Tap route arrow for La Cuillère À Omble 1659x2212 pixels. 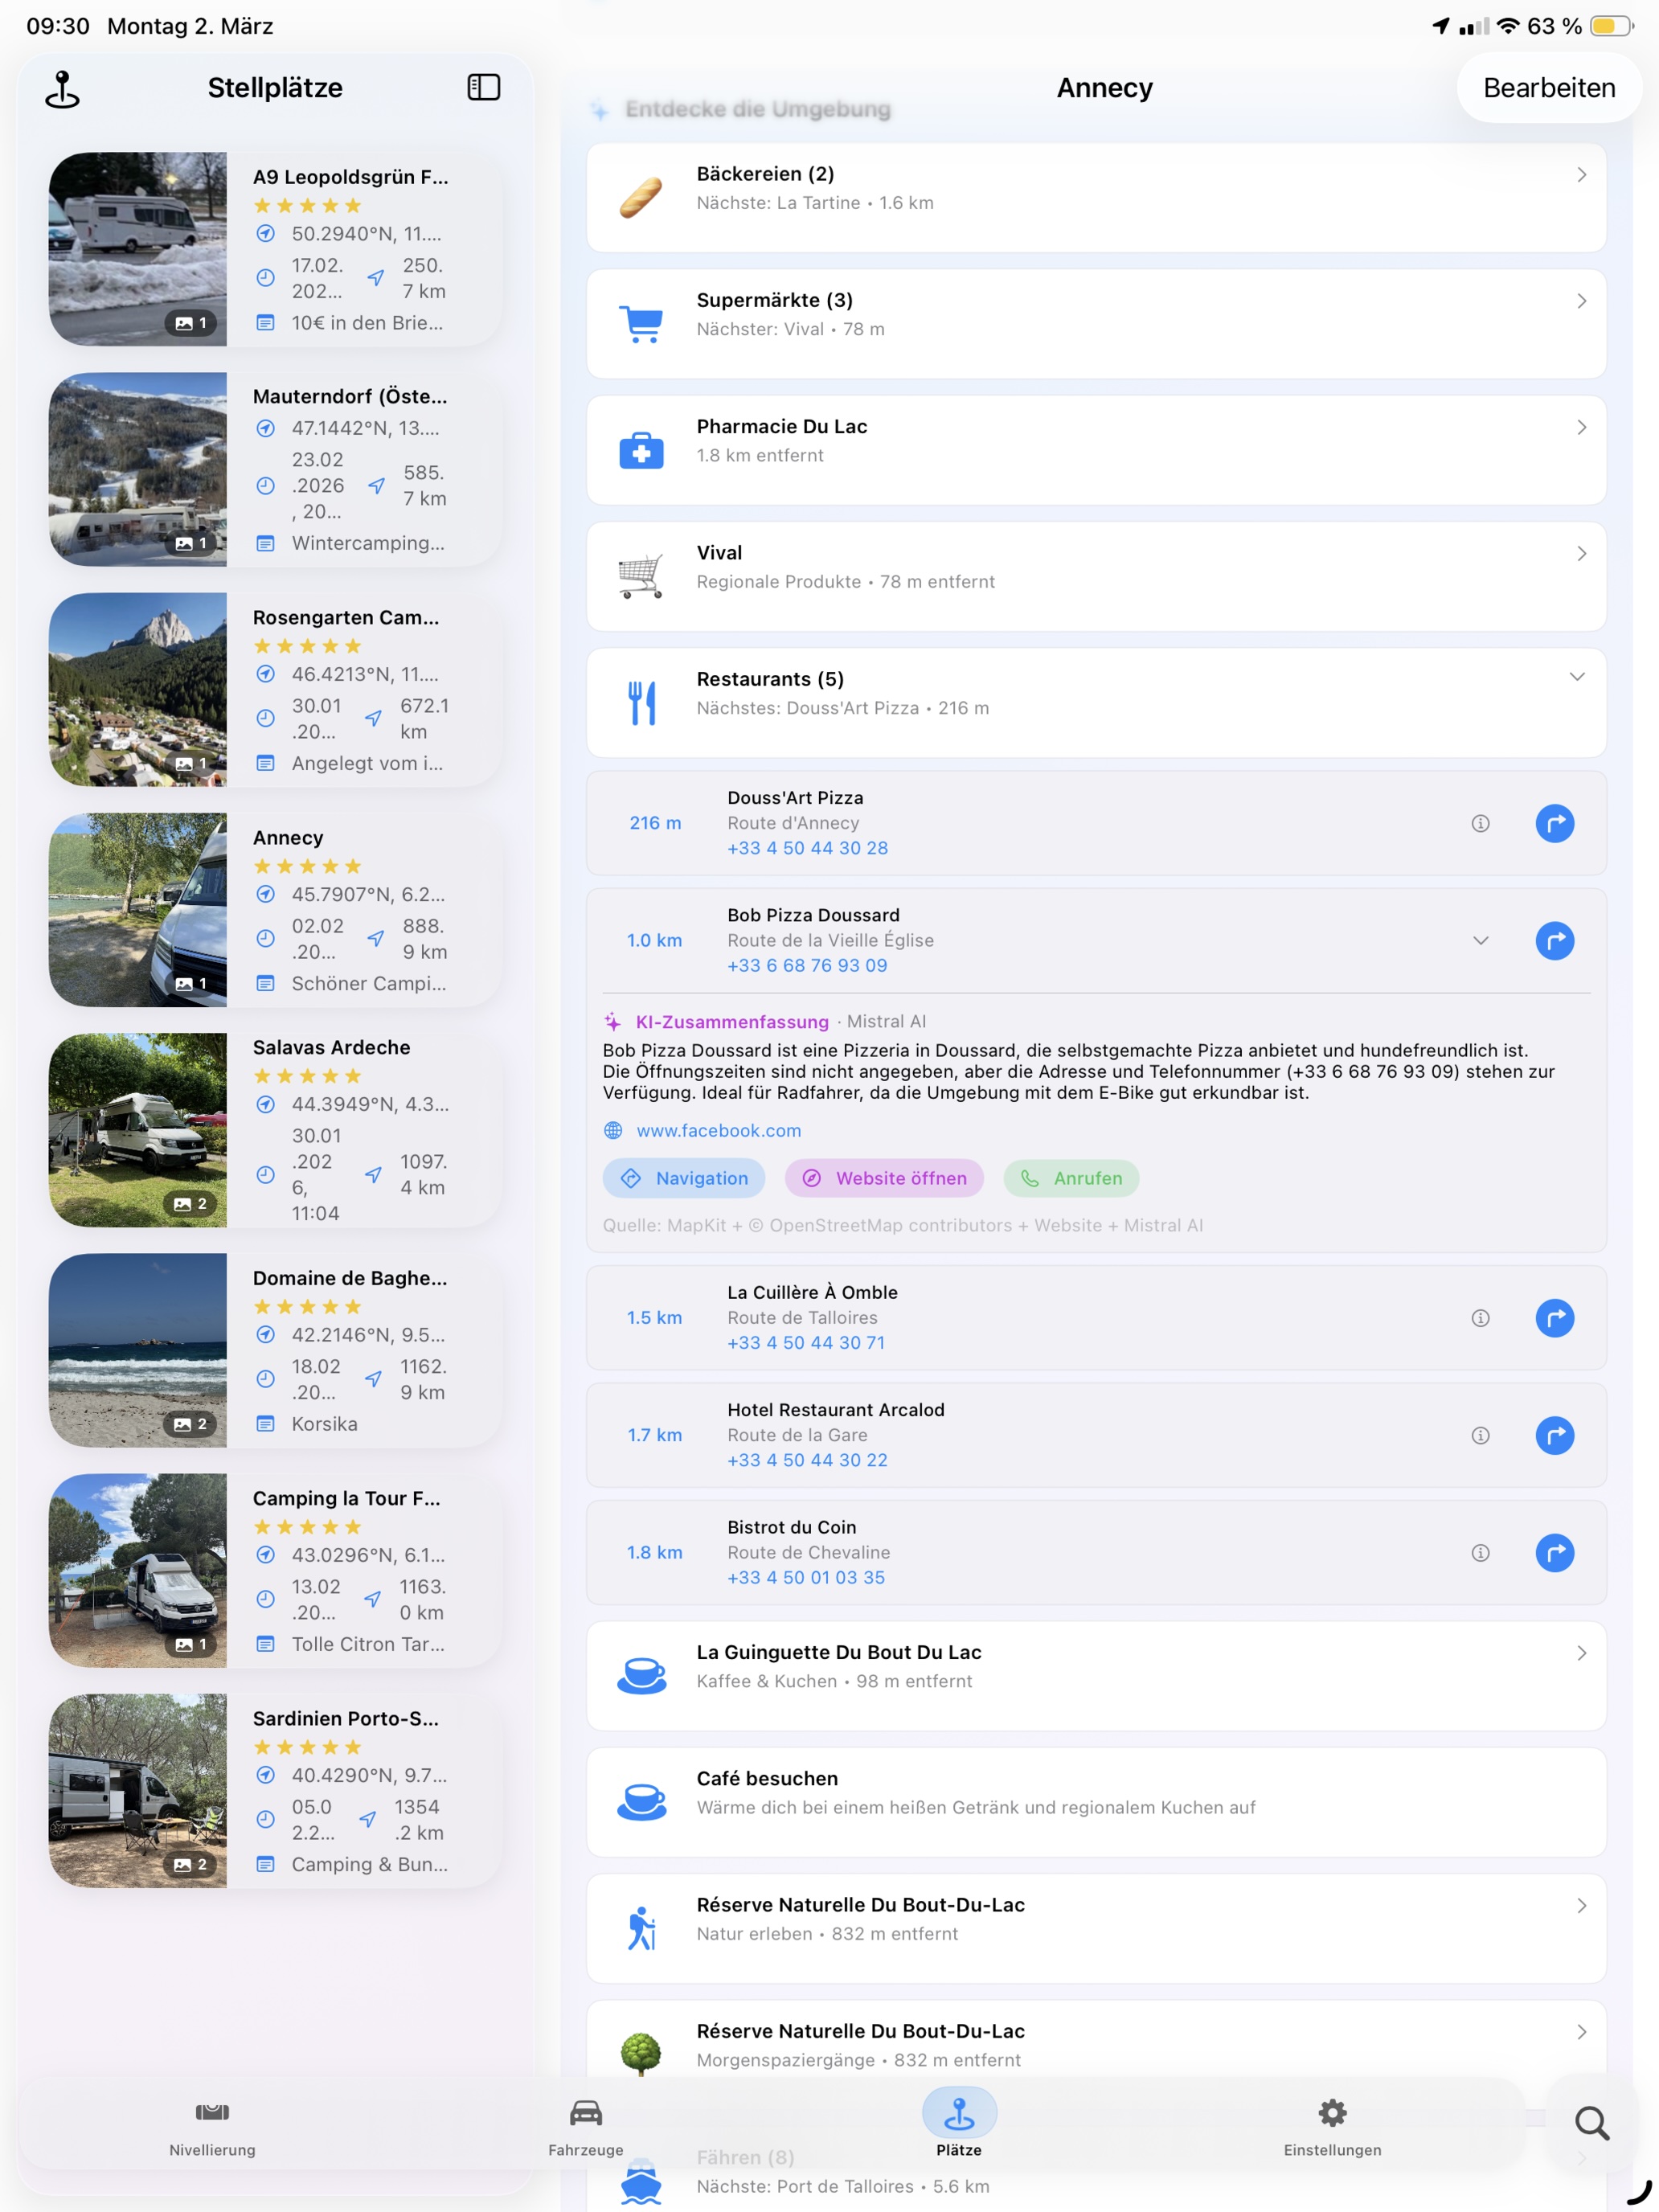1554,1318
